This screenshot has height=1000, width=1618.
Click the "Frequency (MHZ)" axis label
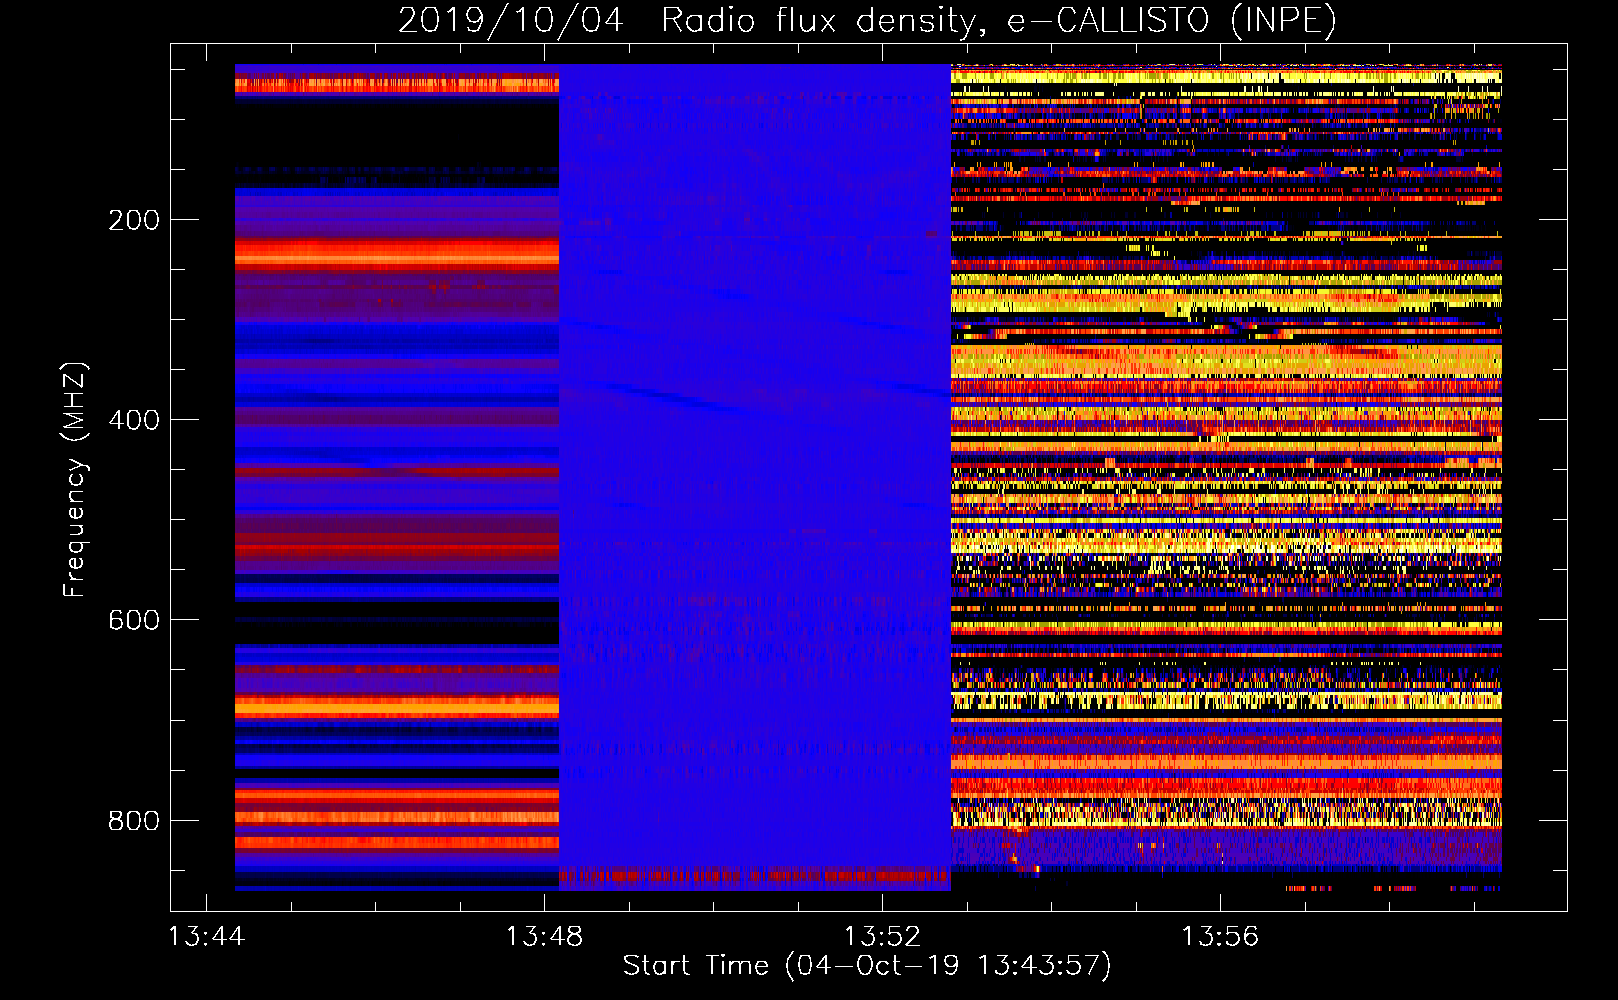75,479
